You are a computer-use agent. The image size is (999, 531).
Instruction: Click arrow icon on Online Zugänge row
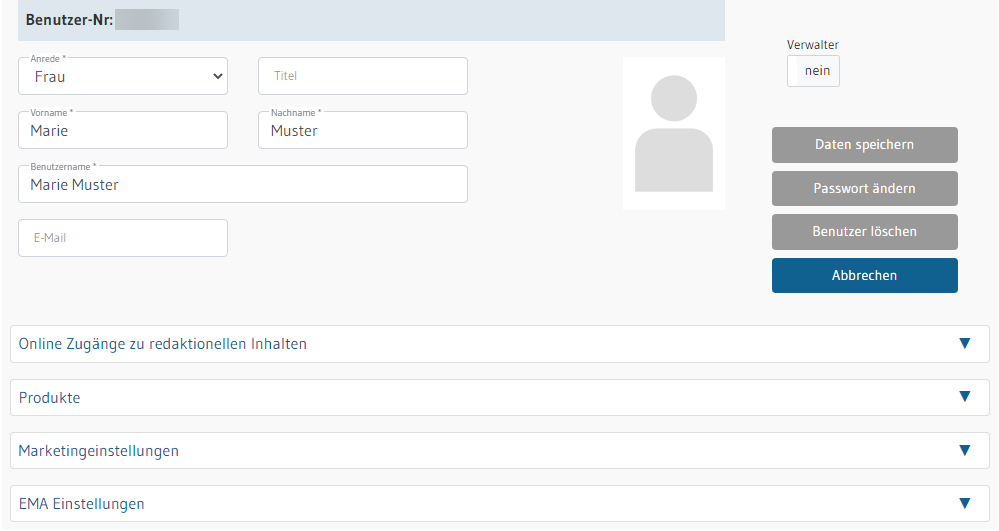pyautogui.click(x=965, y=344)
